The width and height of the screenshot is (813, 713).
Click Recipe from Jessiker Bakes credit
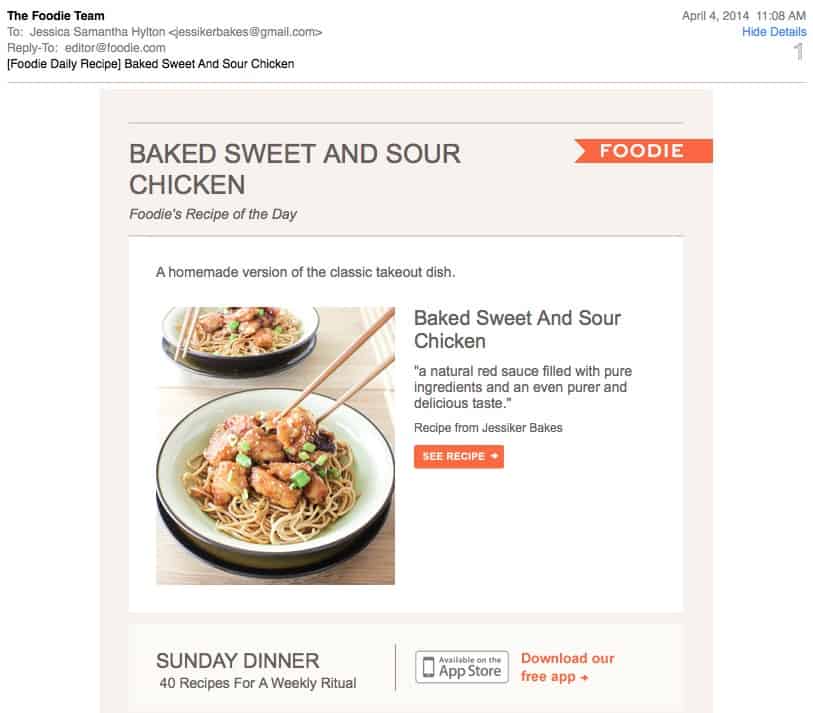[x=488, y=428]
